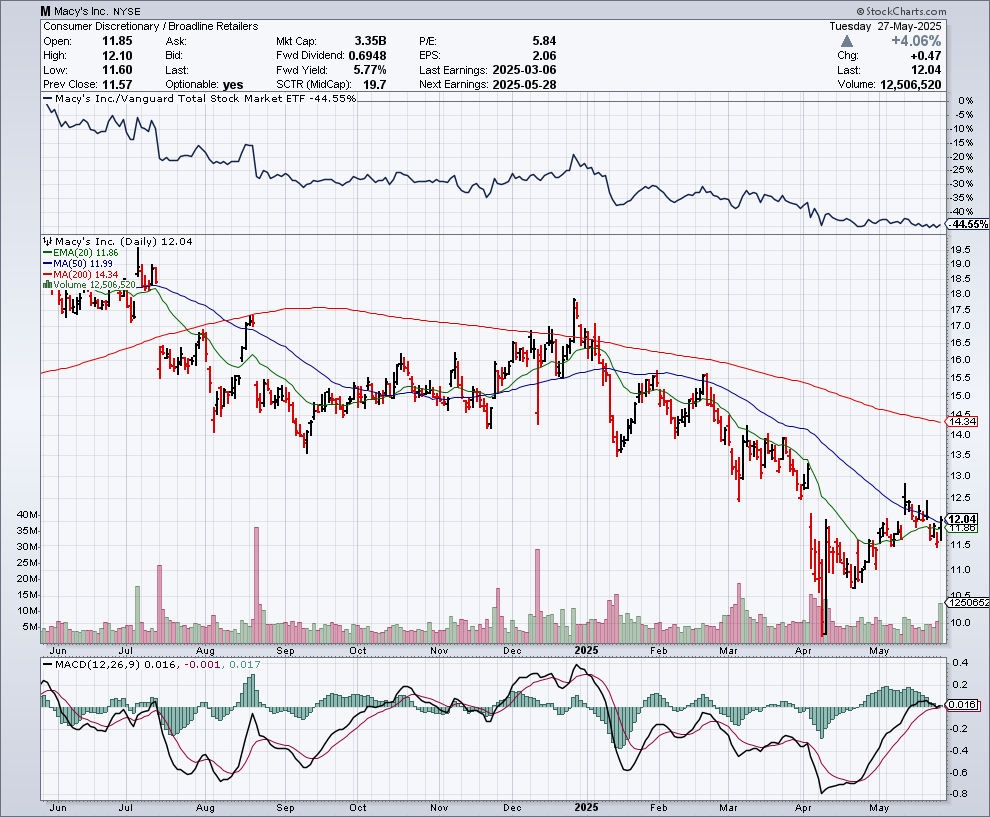Click the P/E value 5.84
This screenshot has height=817, width=990.
click(544, 41)
